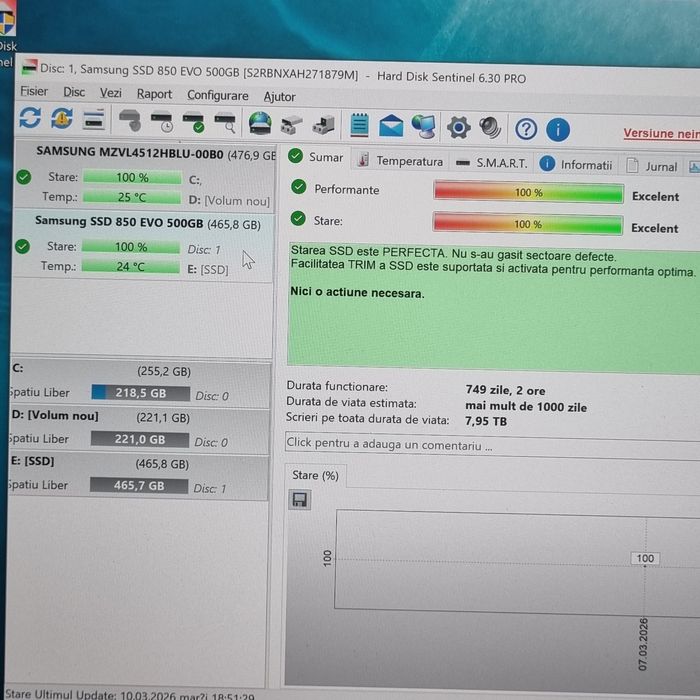This screenshot has width=700, height=700.
Task: Open the Configurare menu
Action: pos(217,96)
